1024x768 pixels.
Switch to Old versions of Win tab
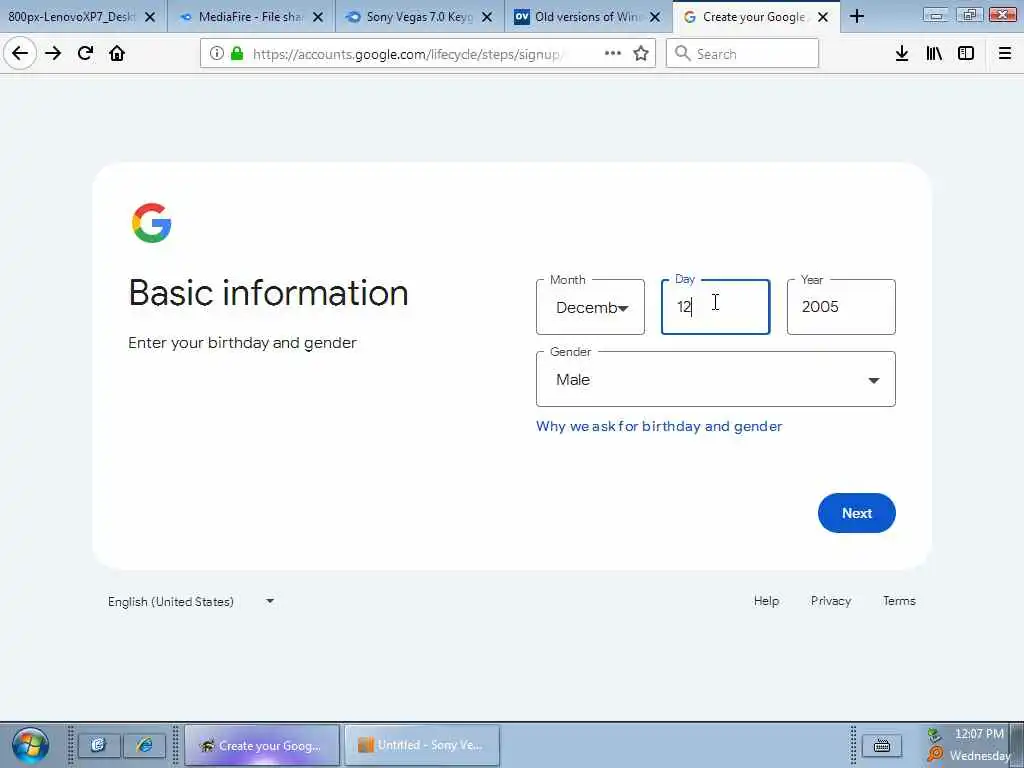pyautogui.click(x=588, y=17)
